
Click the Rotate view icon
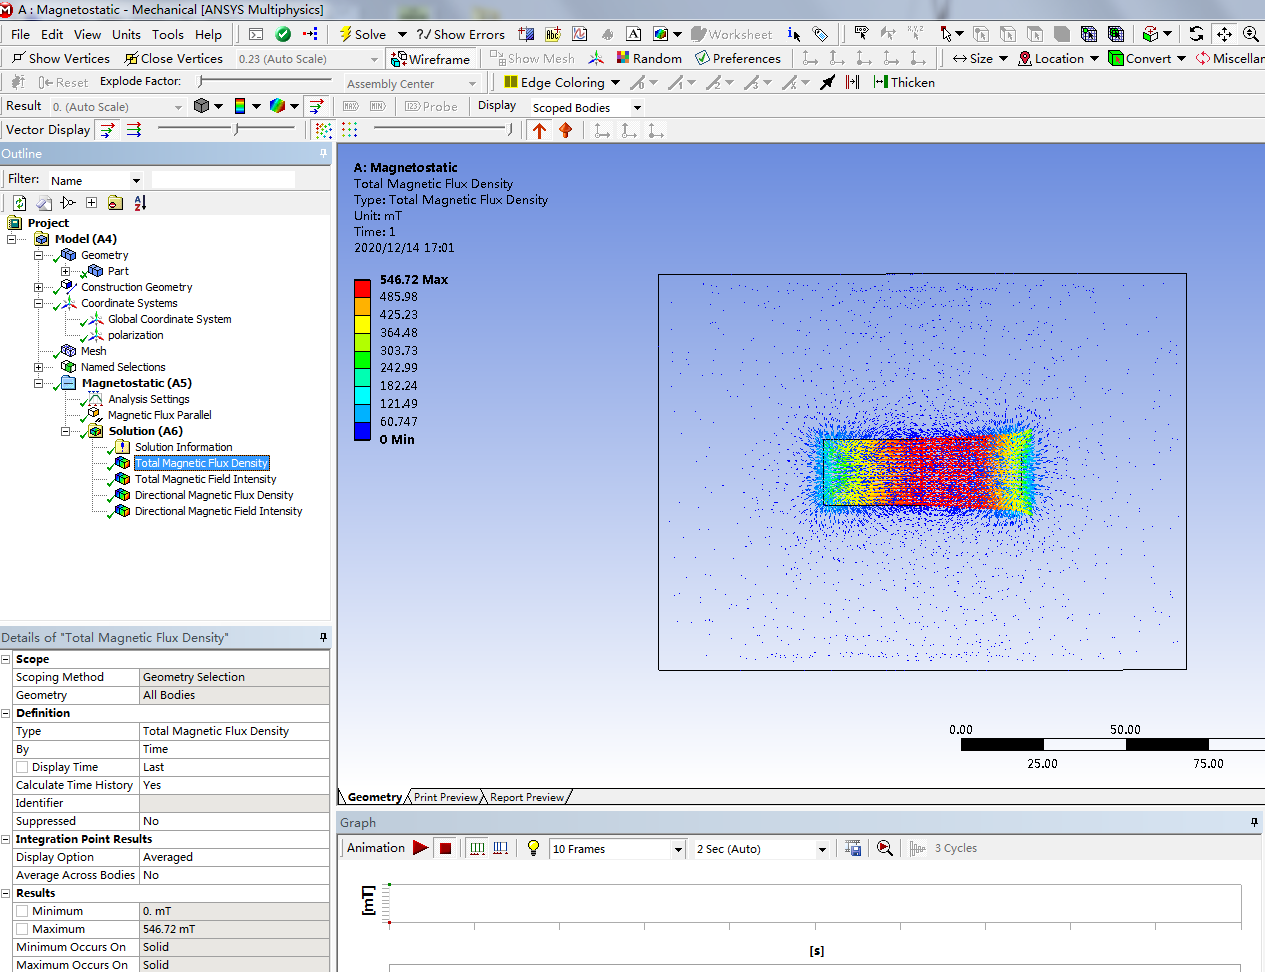pos(1196,34)
